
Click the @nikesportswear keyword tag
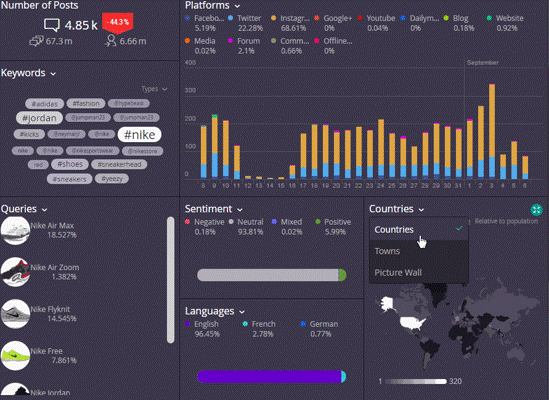click(93, 151)
